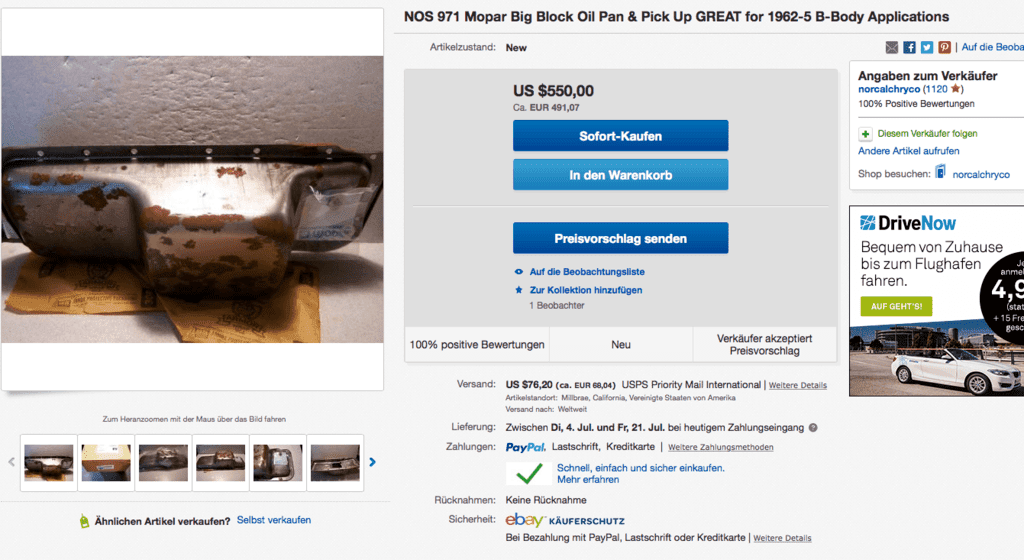Open Andere Artikel aufrufen link
Image resolution: width=1024 pixels, height=560 pixels.
pos(908,151)
